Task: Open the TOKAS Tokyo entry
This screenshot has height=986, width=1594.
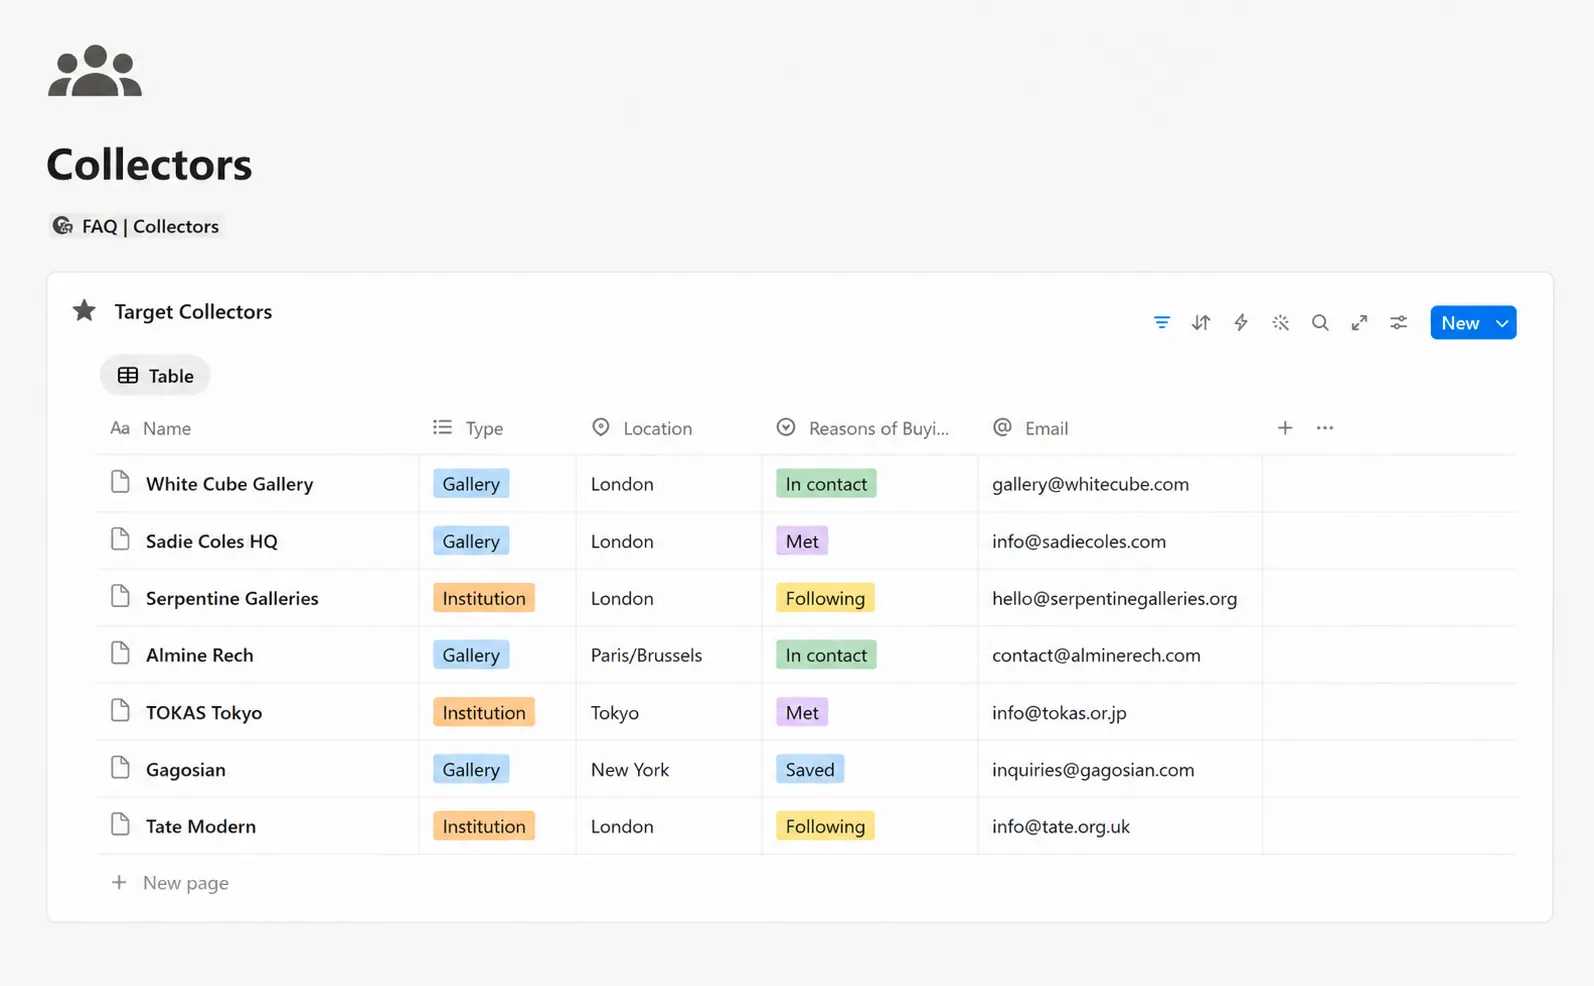Action: 204,712
